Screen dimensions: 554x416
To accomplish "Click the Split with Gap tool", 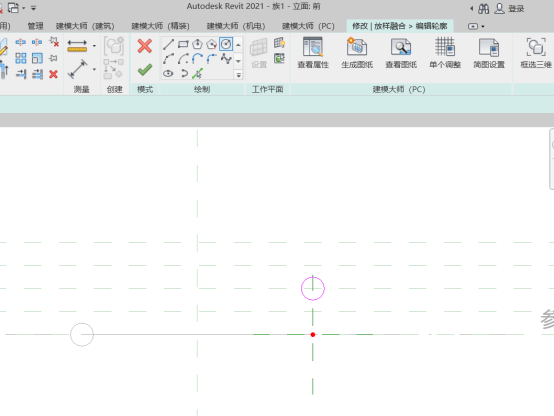I will (37, 42).
